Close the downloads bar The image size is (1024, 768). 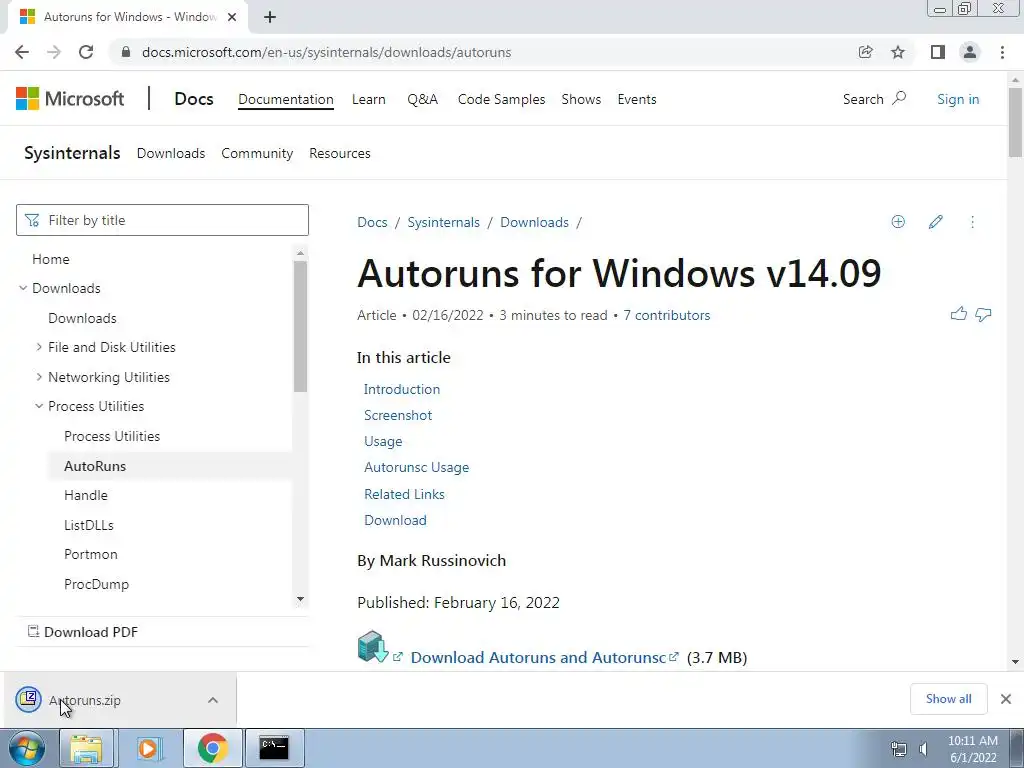click(1006, 699)
